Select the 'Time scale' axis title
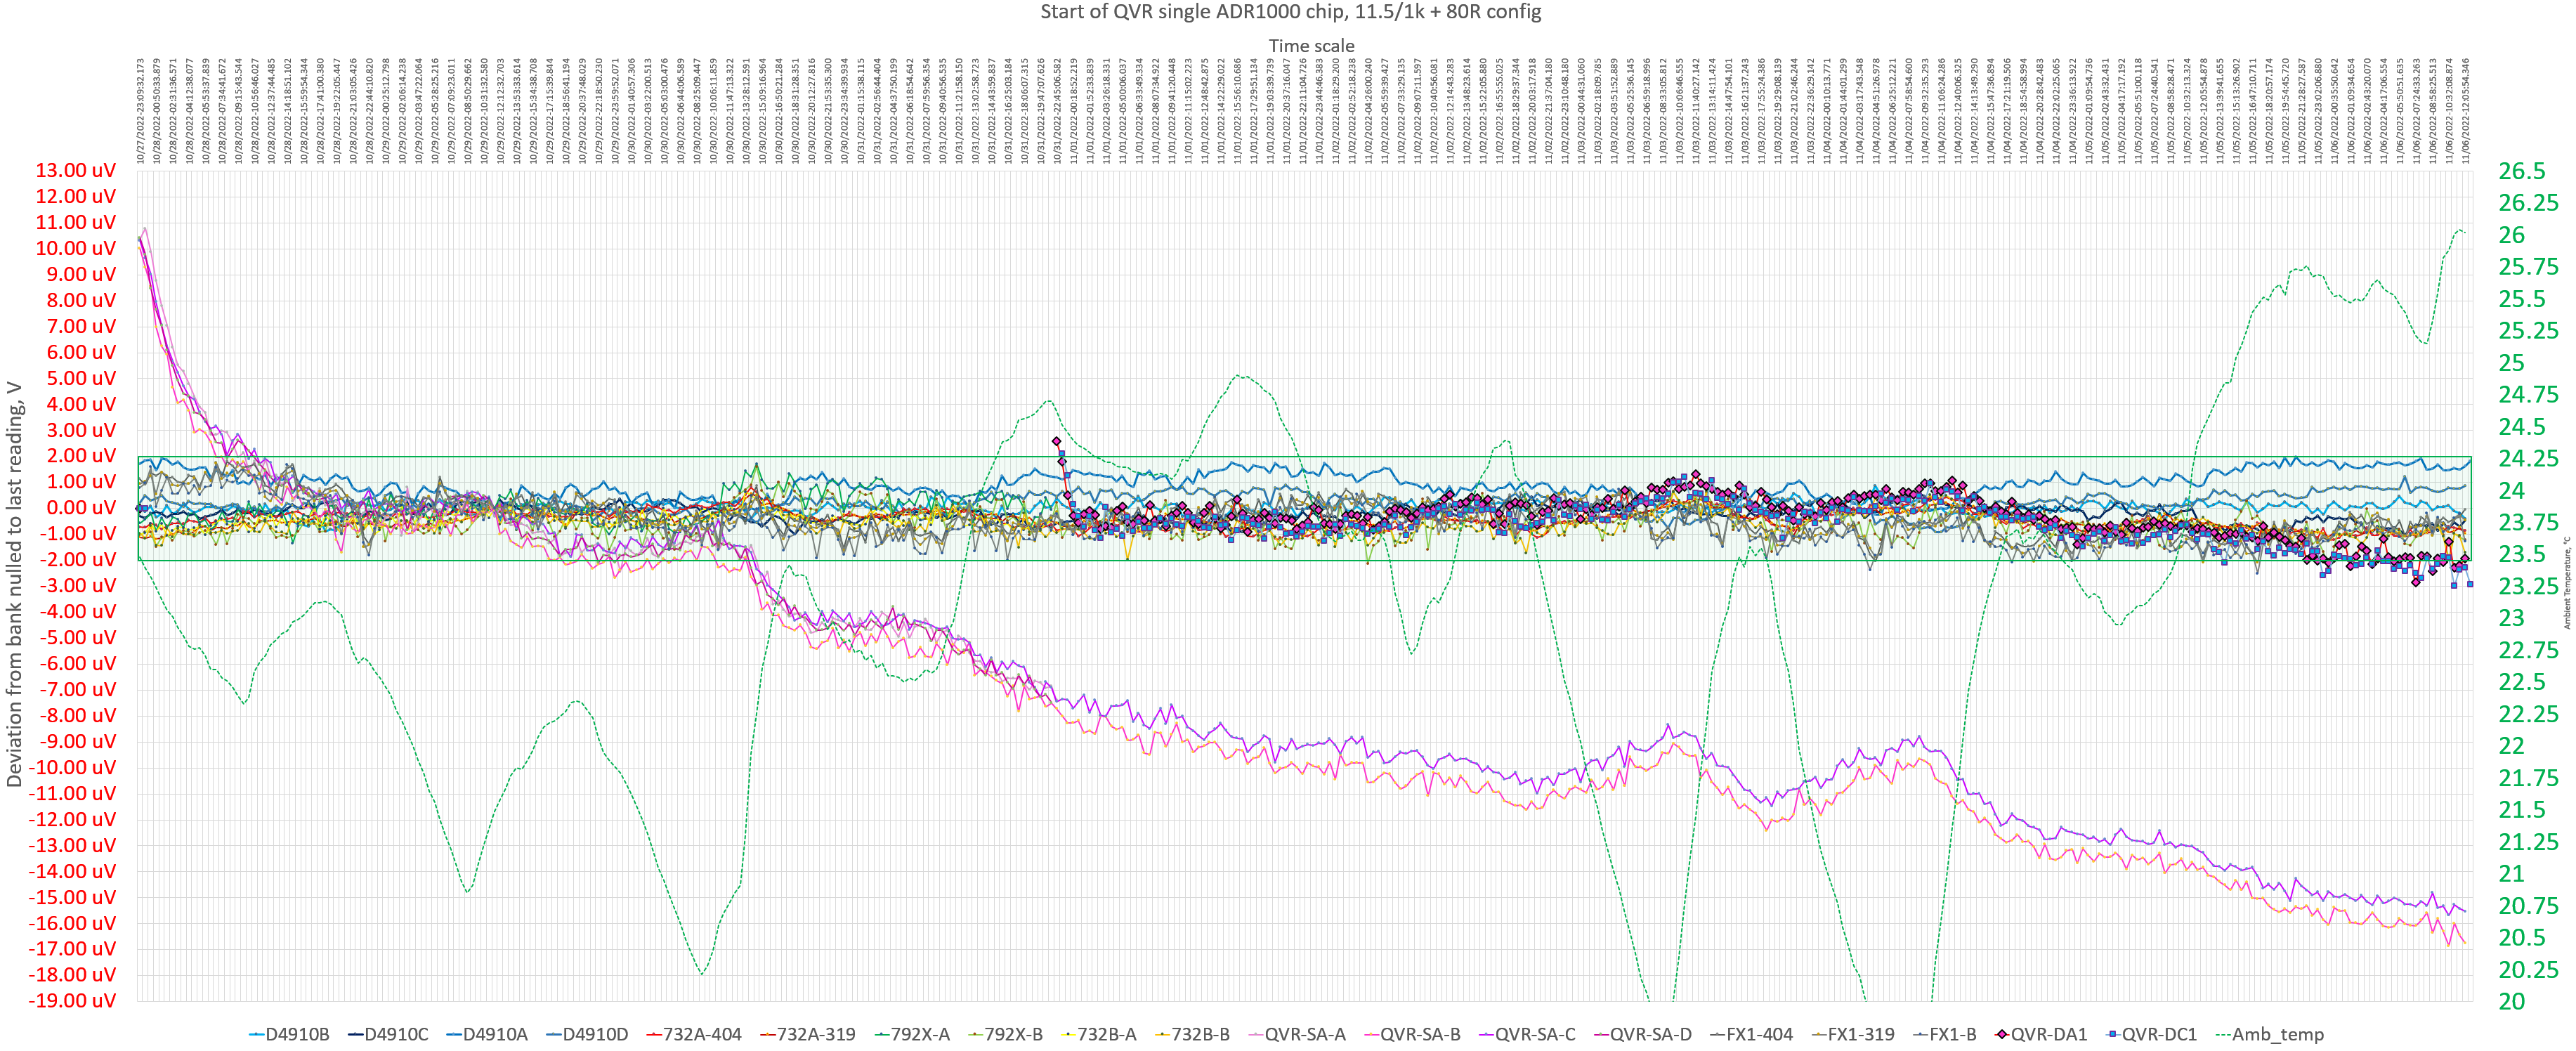The image size is (2576, 1051). [x=1311, y=46]
